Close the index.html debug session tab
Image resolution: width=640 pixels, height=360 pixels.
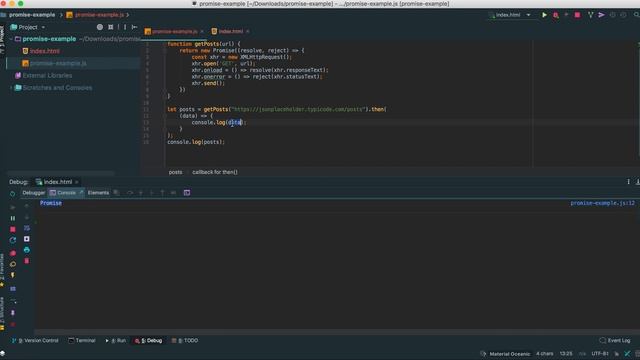[77, 182]
